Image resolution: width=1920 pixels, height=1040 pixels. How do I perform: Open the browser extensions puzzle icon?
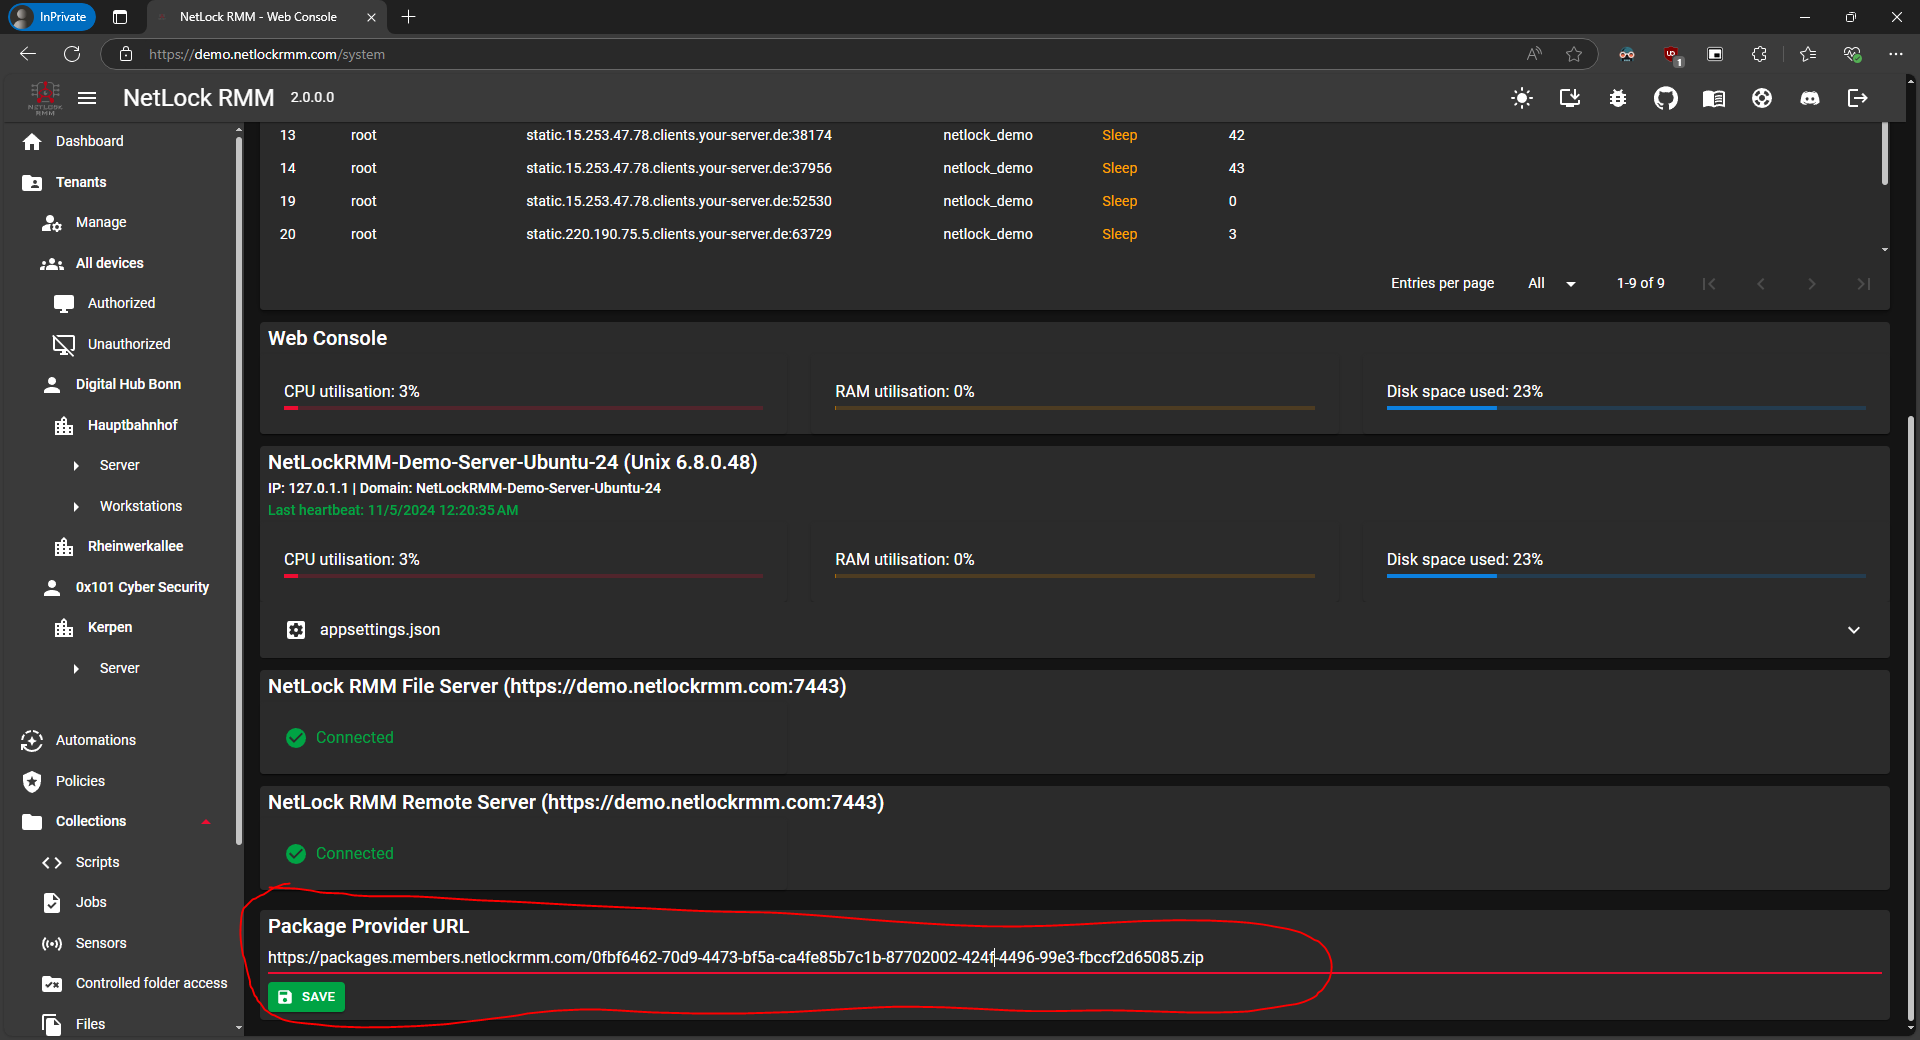pyautogui.click(x=1759, y=54)
